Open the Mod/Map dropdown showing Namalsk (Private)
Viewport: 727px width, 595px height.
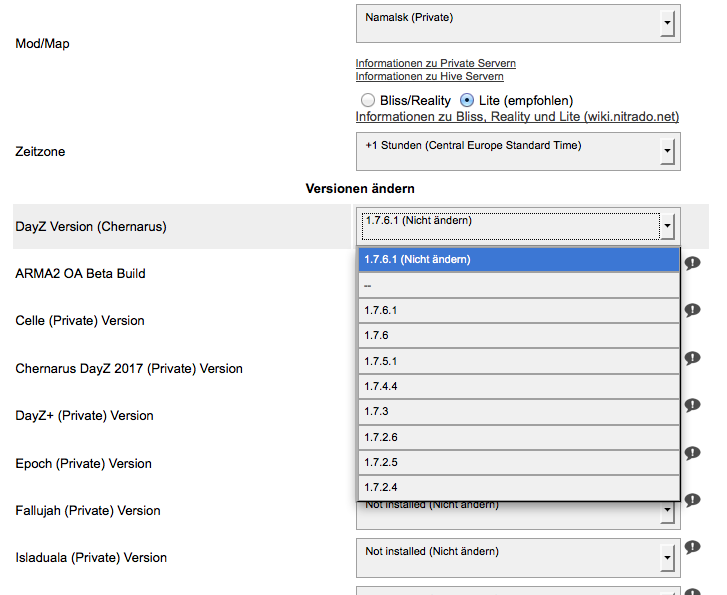point(518,24)
